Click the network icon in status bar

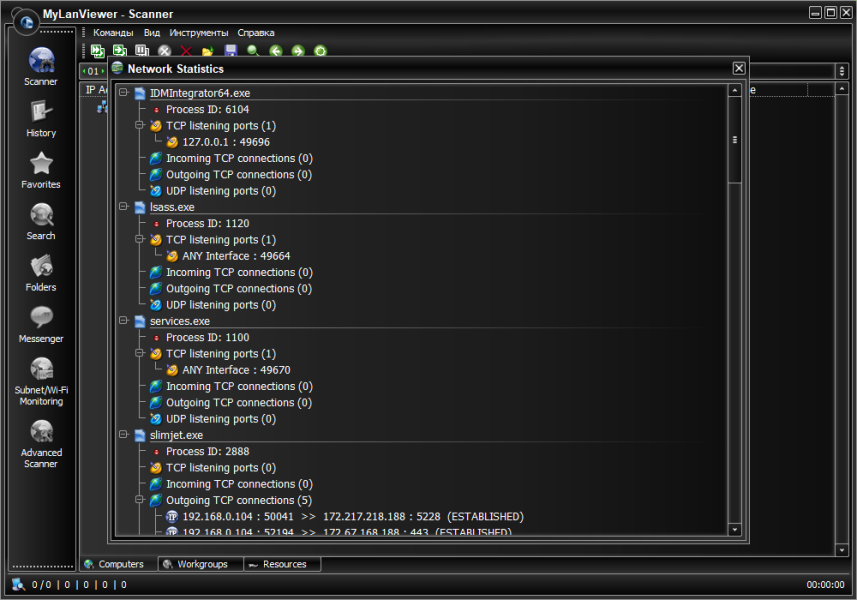click(19, 584)
